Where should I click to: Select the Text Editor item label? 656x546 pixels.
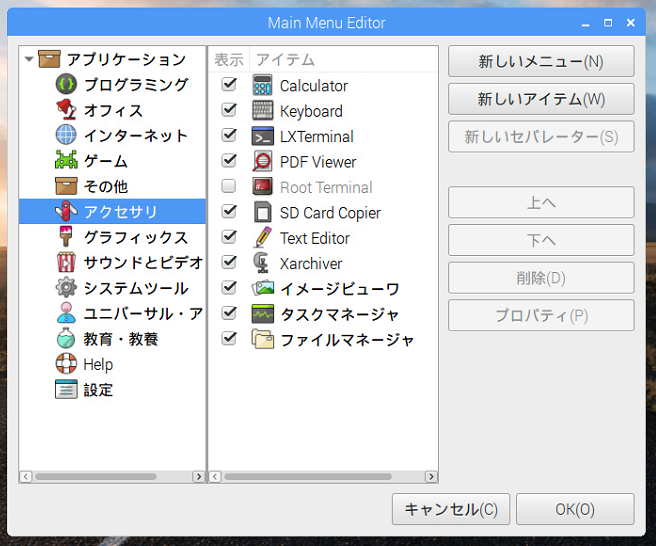[315, 238]
